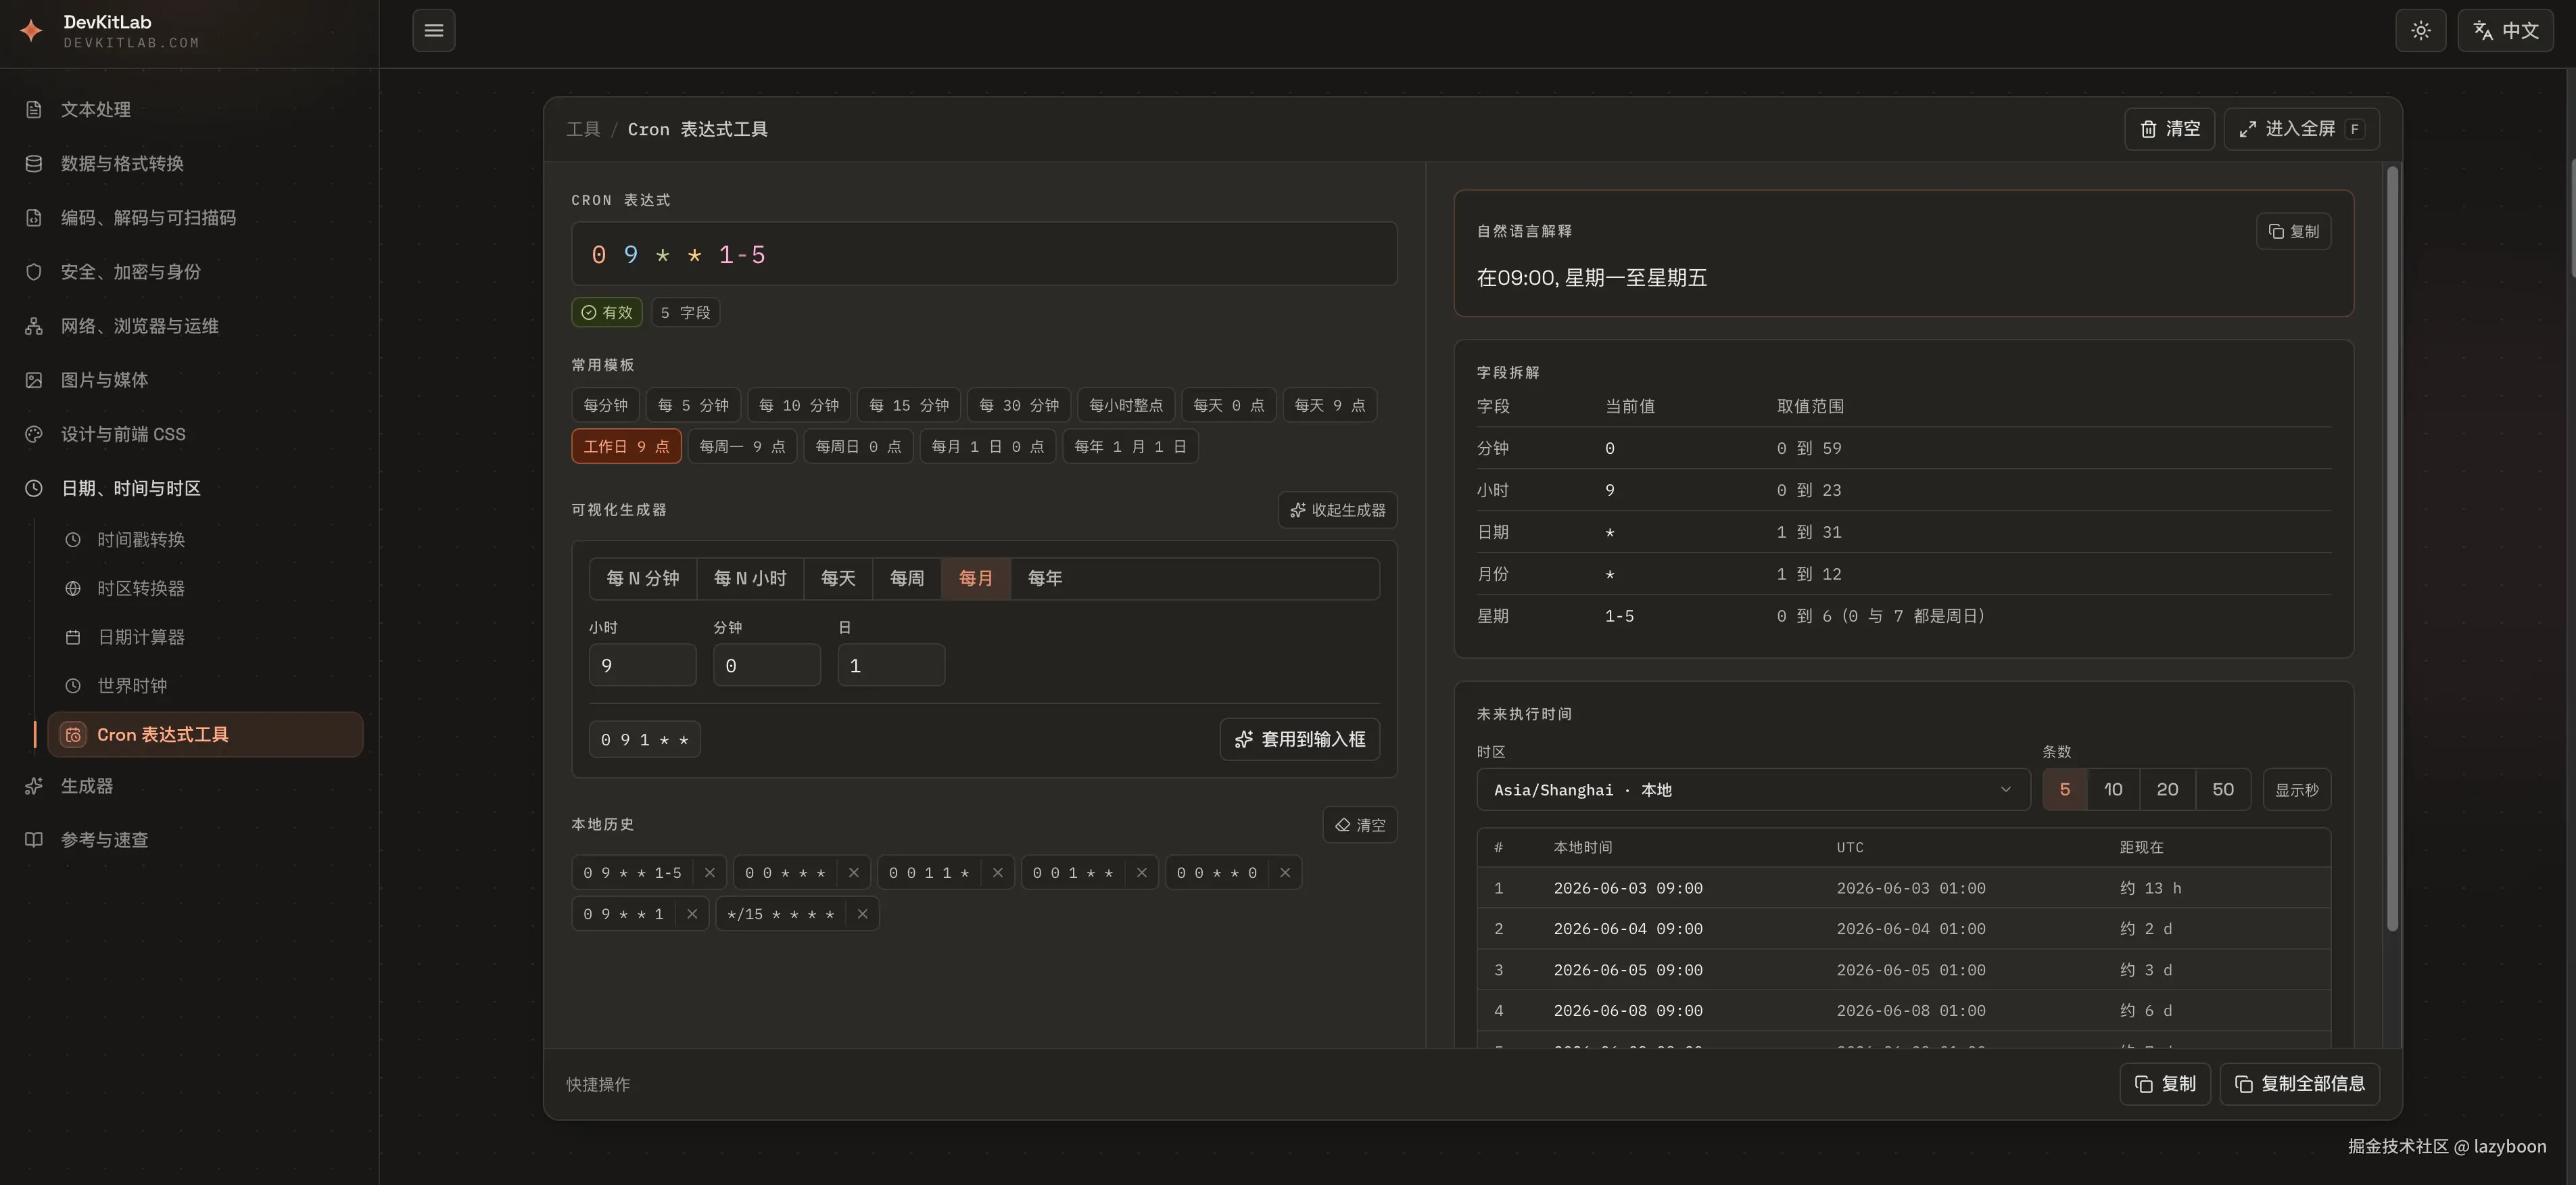Image resolution: width=2576 pixels, height=1185 pixels.
Task: Apply the 每周一 9 点 template
Action: pos(742,446)
